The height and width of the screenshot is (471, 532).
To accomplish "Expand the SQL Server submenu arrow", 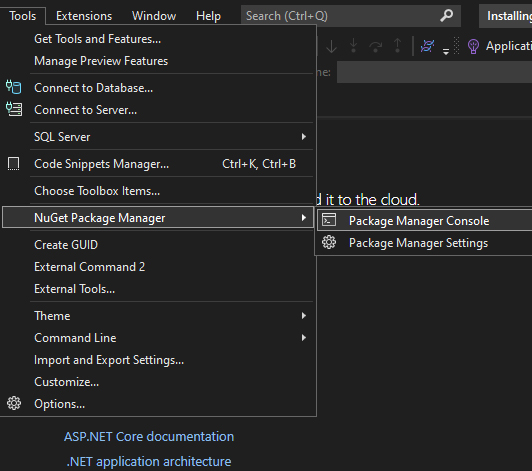I will point(304,136).
